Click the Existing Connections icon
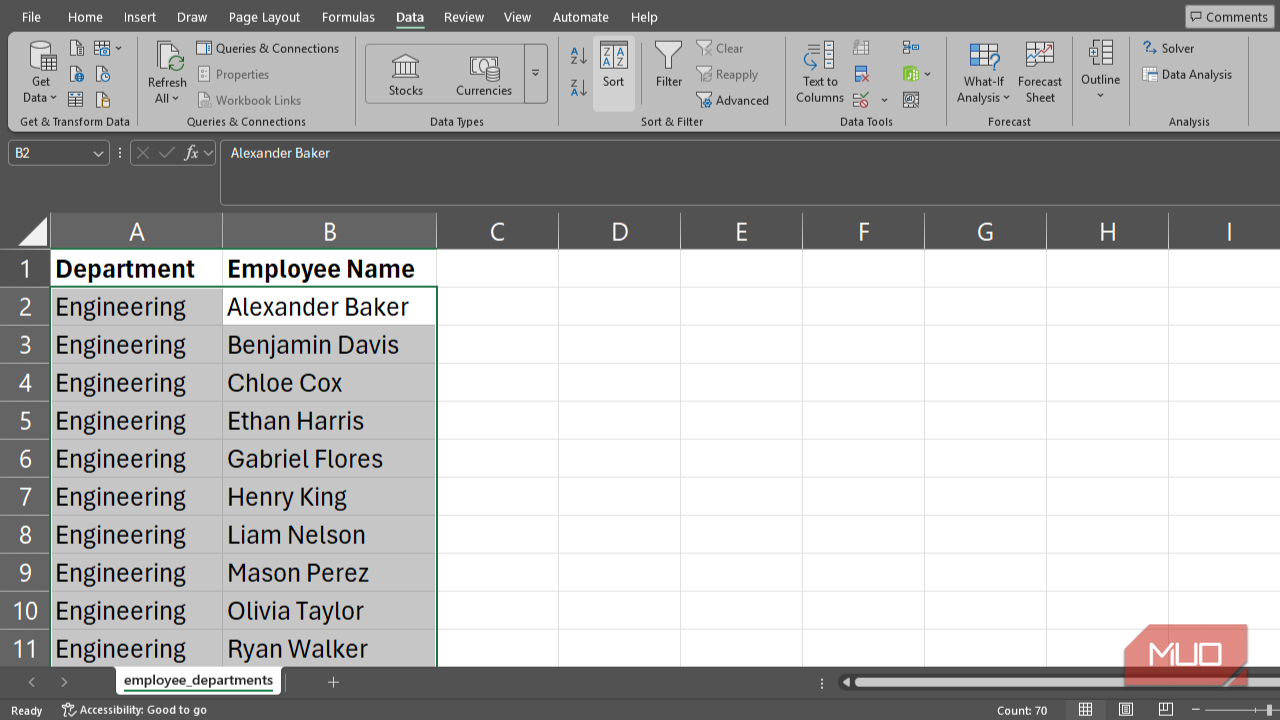This screenshot has width=1280, height=720. (103, 100)
